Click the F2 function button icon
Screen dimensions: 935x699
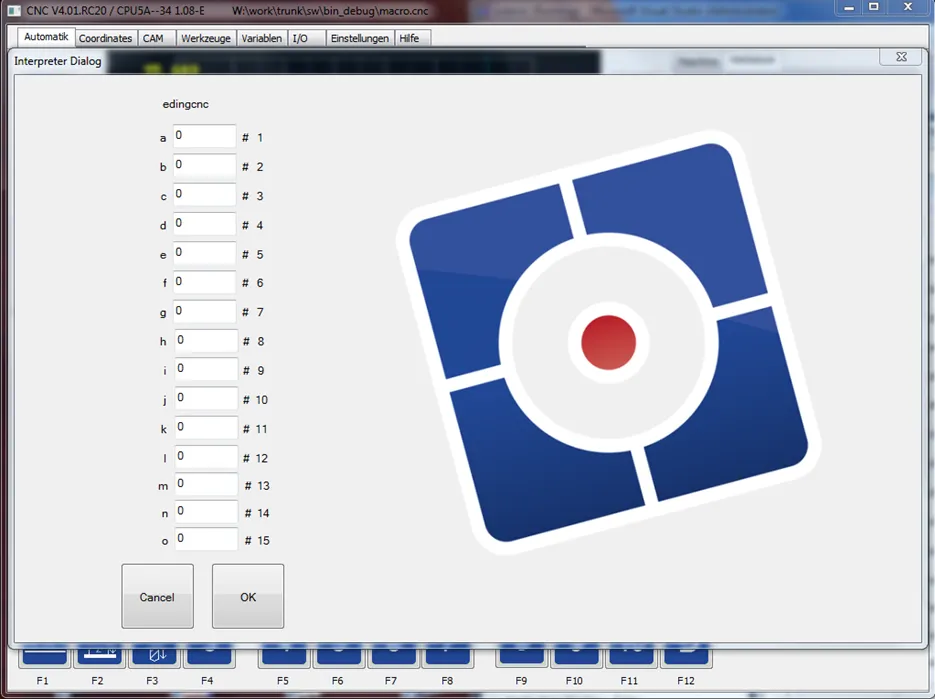coord(98,656)
